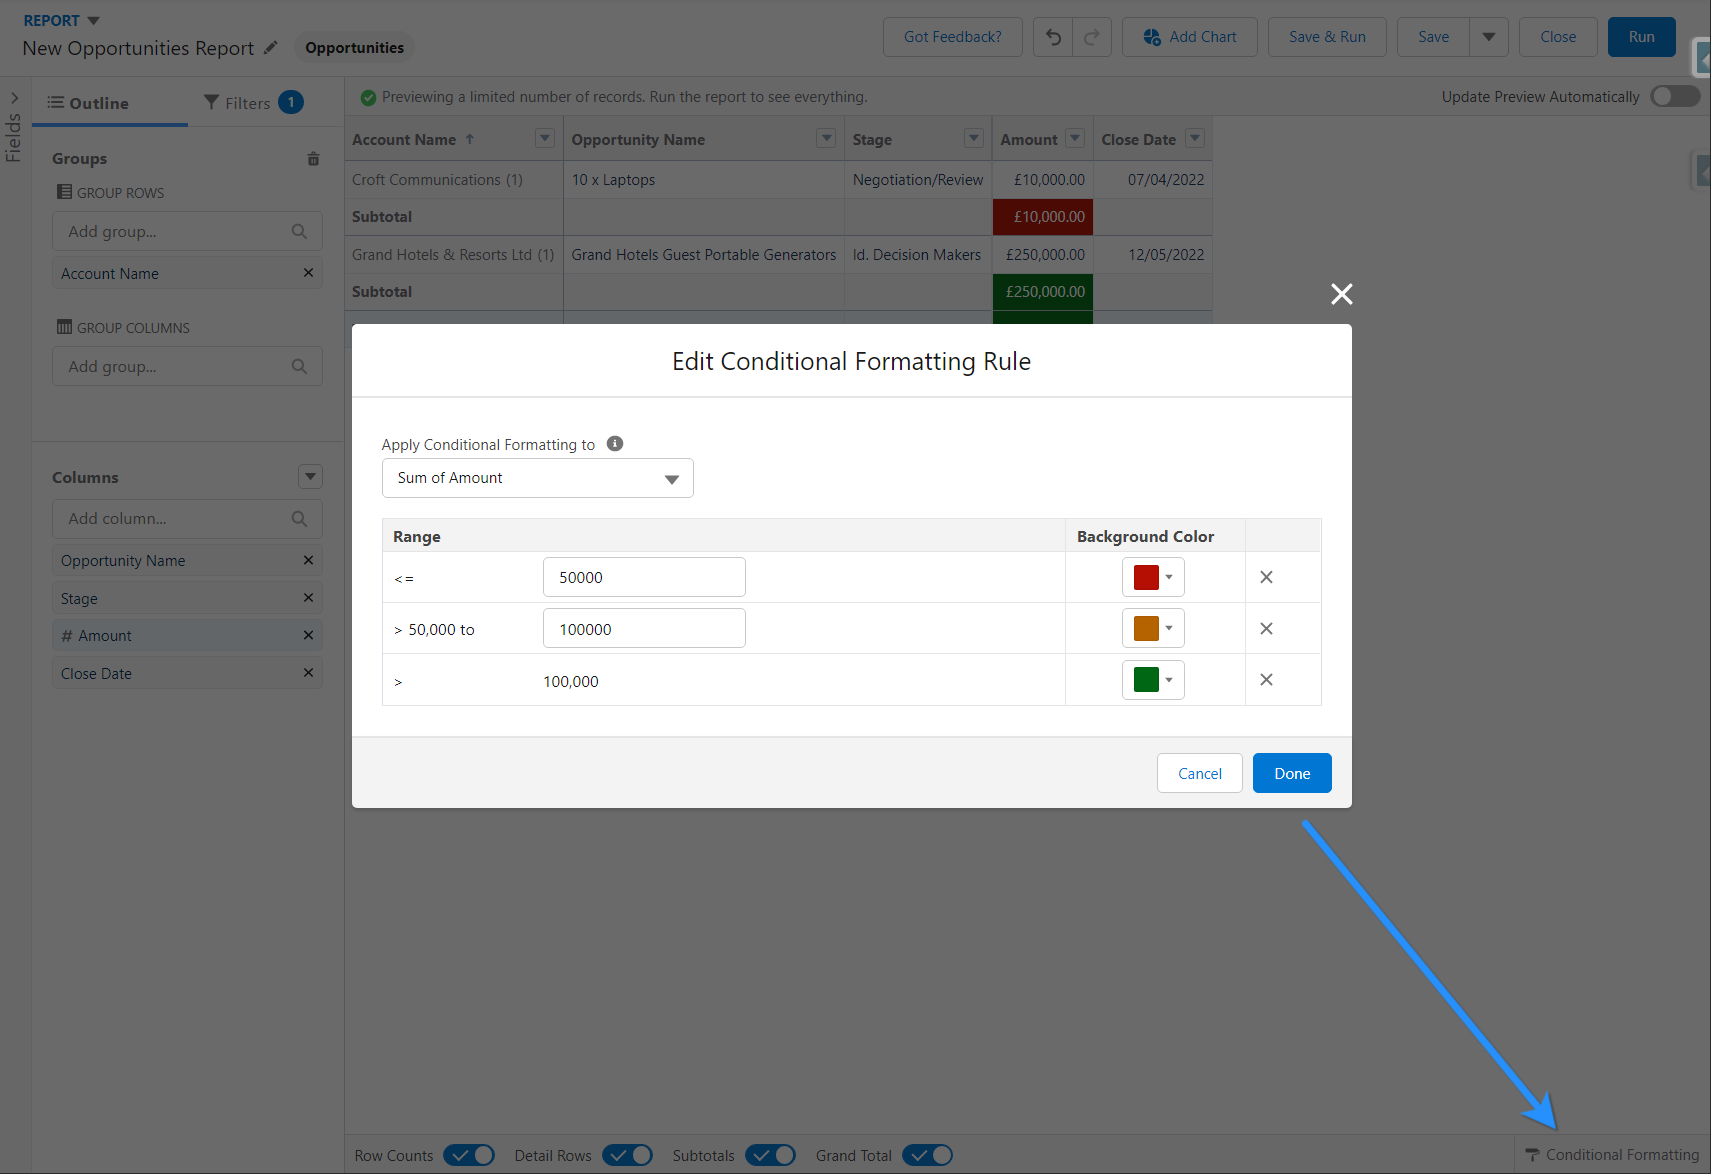Open Conditional Formatting in footer
Screen dimensions: 1711x1174
1613,1155
